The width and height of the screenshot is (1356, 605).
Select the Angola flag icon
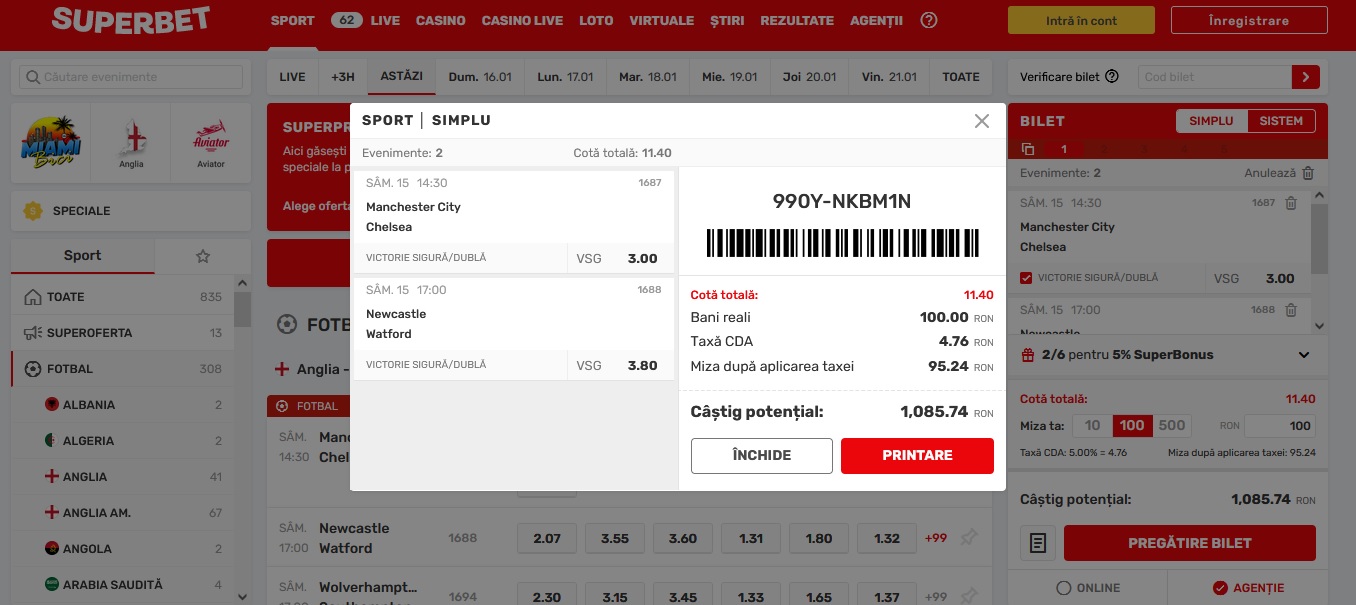51,549
